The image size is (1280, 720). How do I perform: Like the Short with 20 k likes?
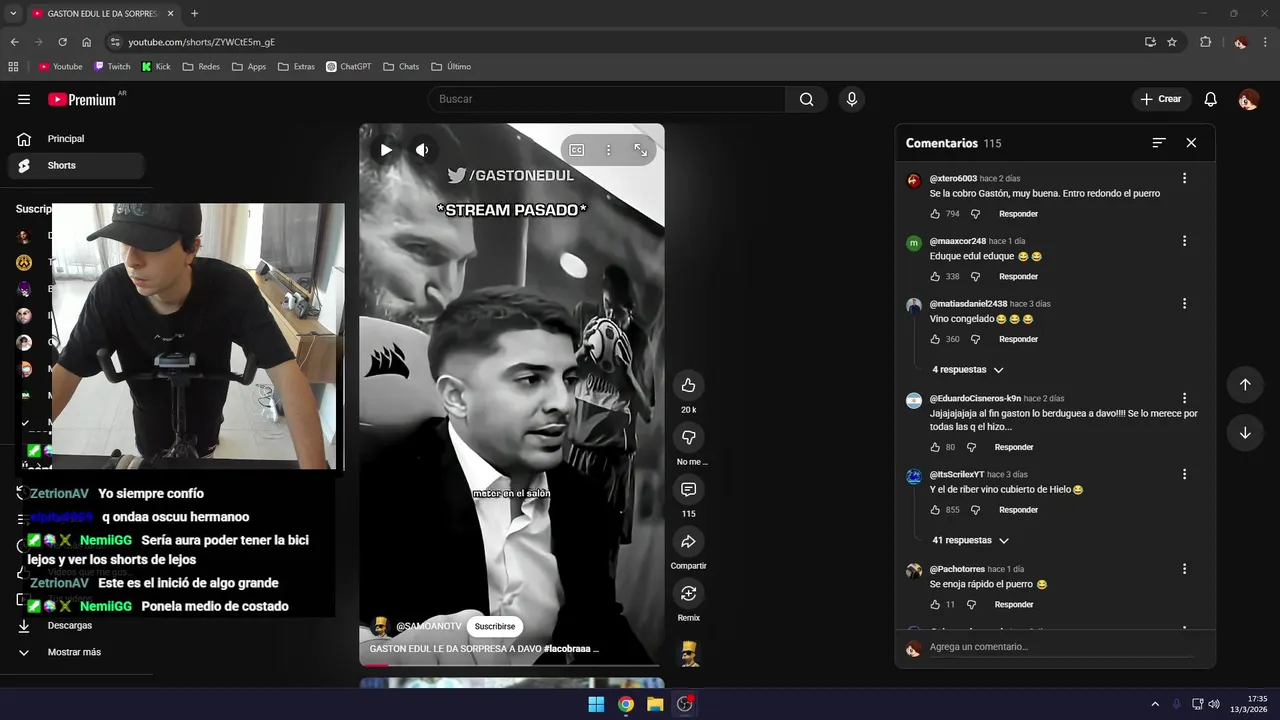[x=688, y=385]
